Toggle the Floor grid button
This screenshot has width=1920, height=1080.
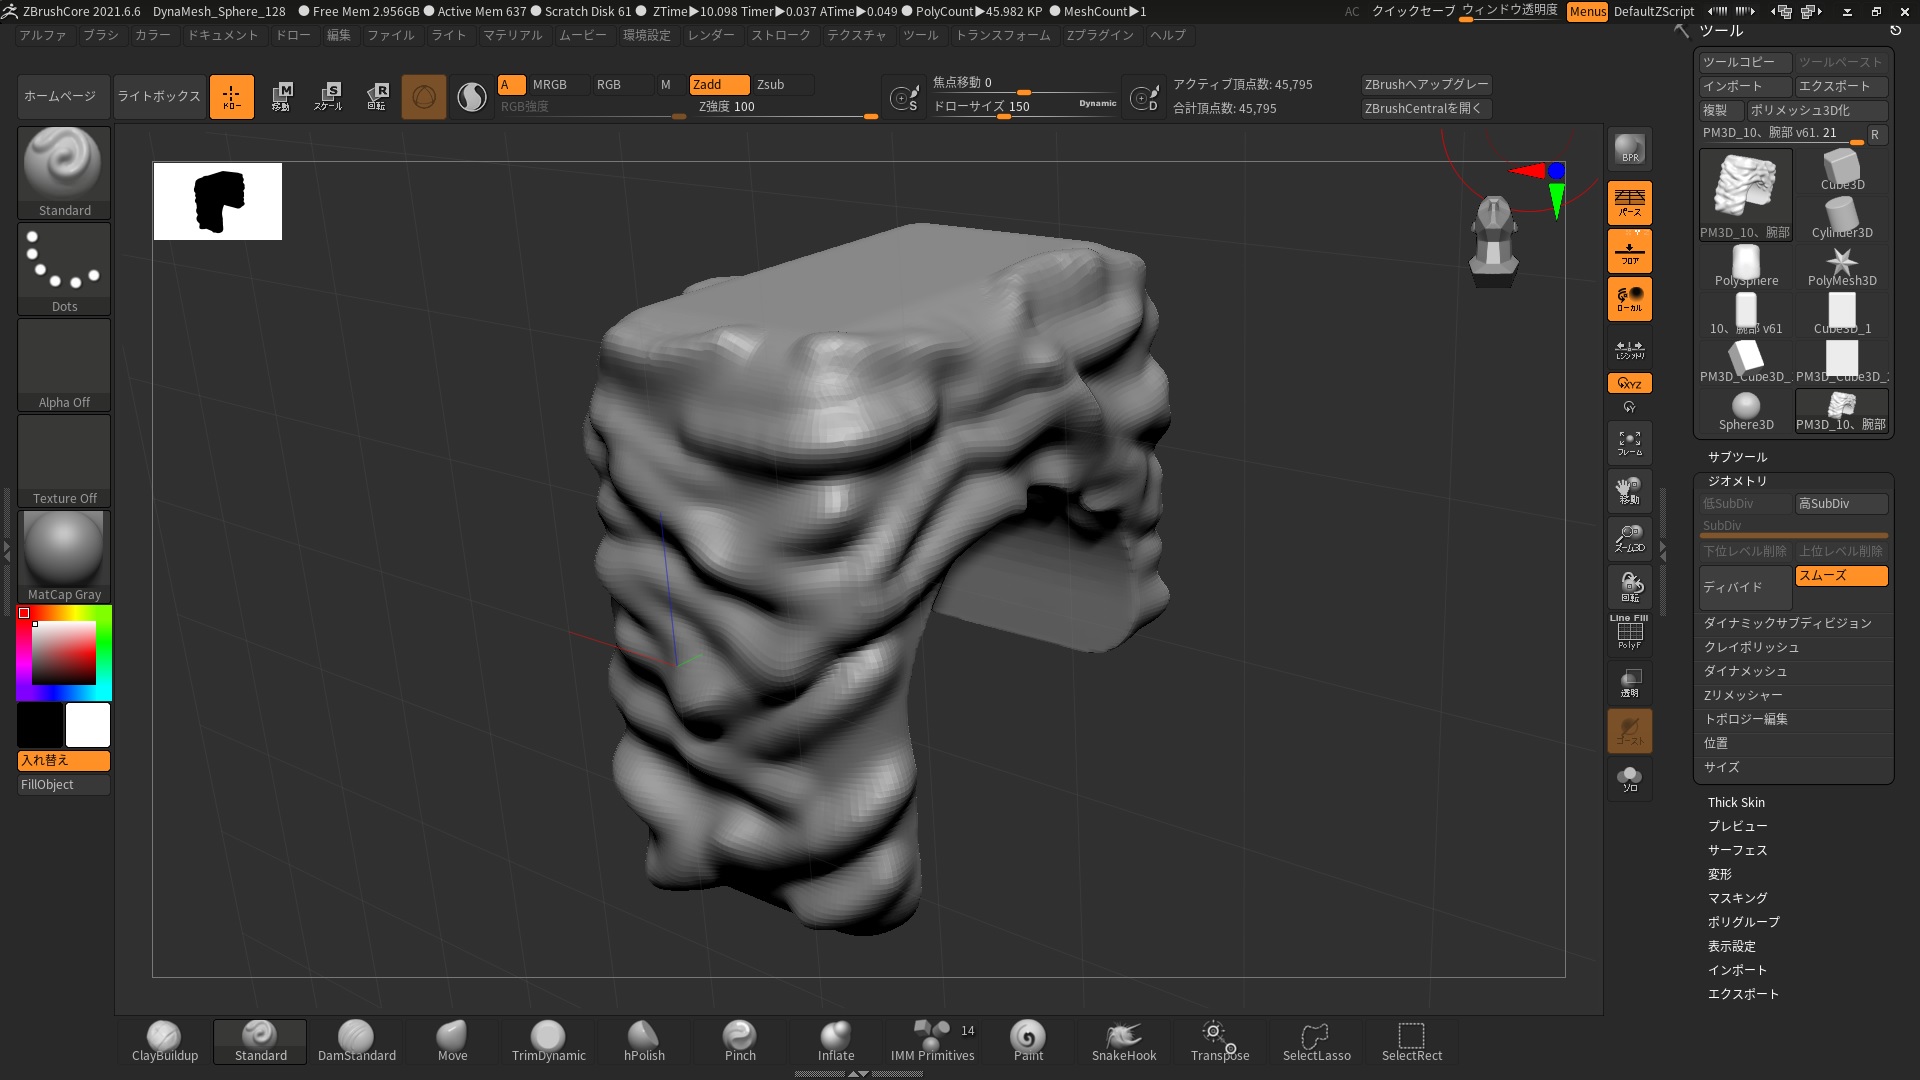click(1629, 251)
